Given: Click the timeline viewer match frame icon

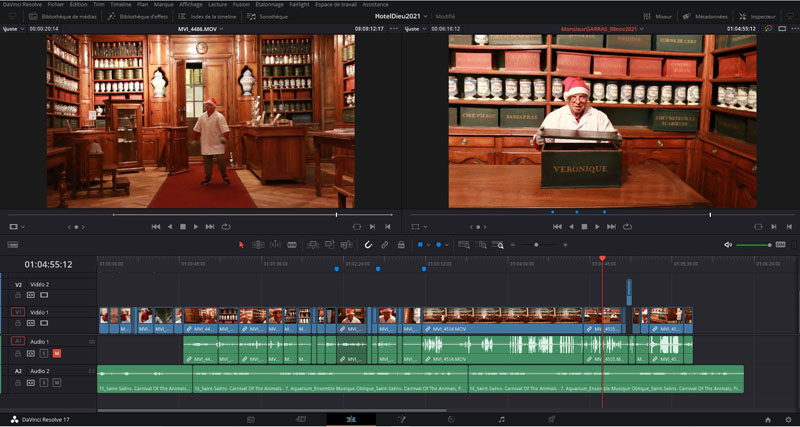Looking at the screenshot, I should tap(759, 227).
